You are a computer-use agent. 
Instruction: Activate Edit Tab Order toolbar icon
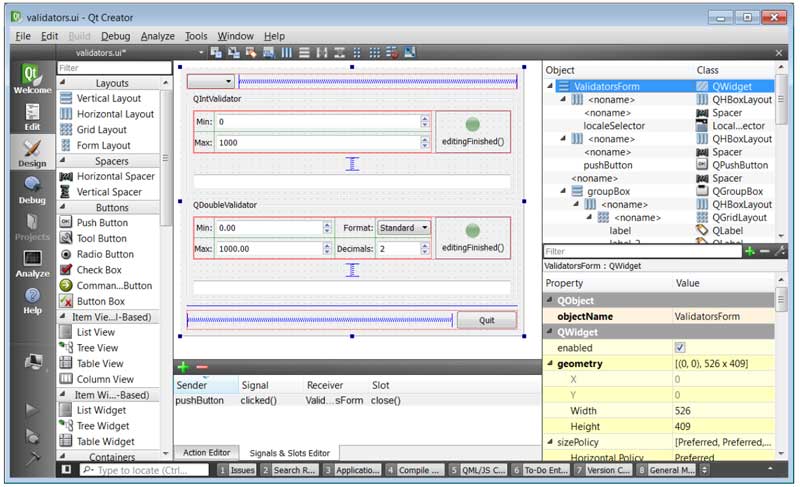click(x=268, y=53)
